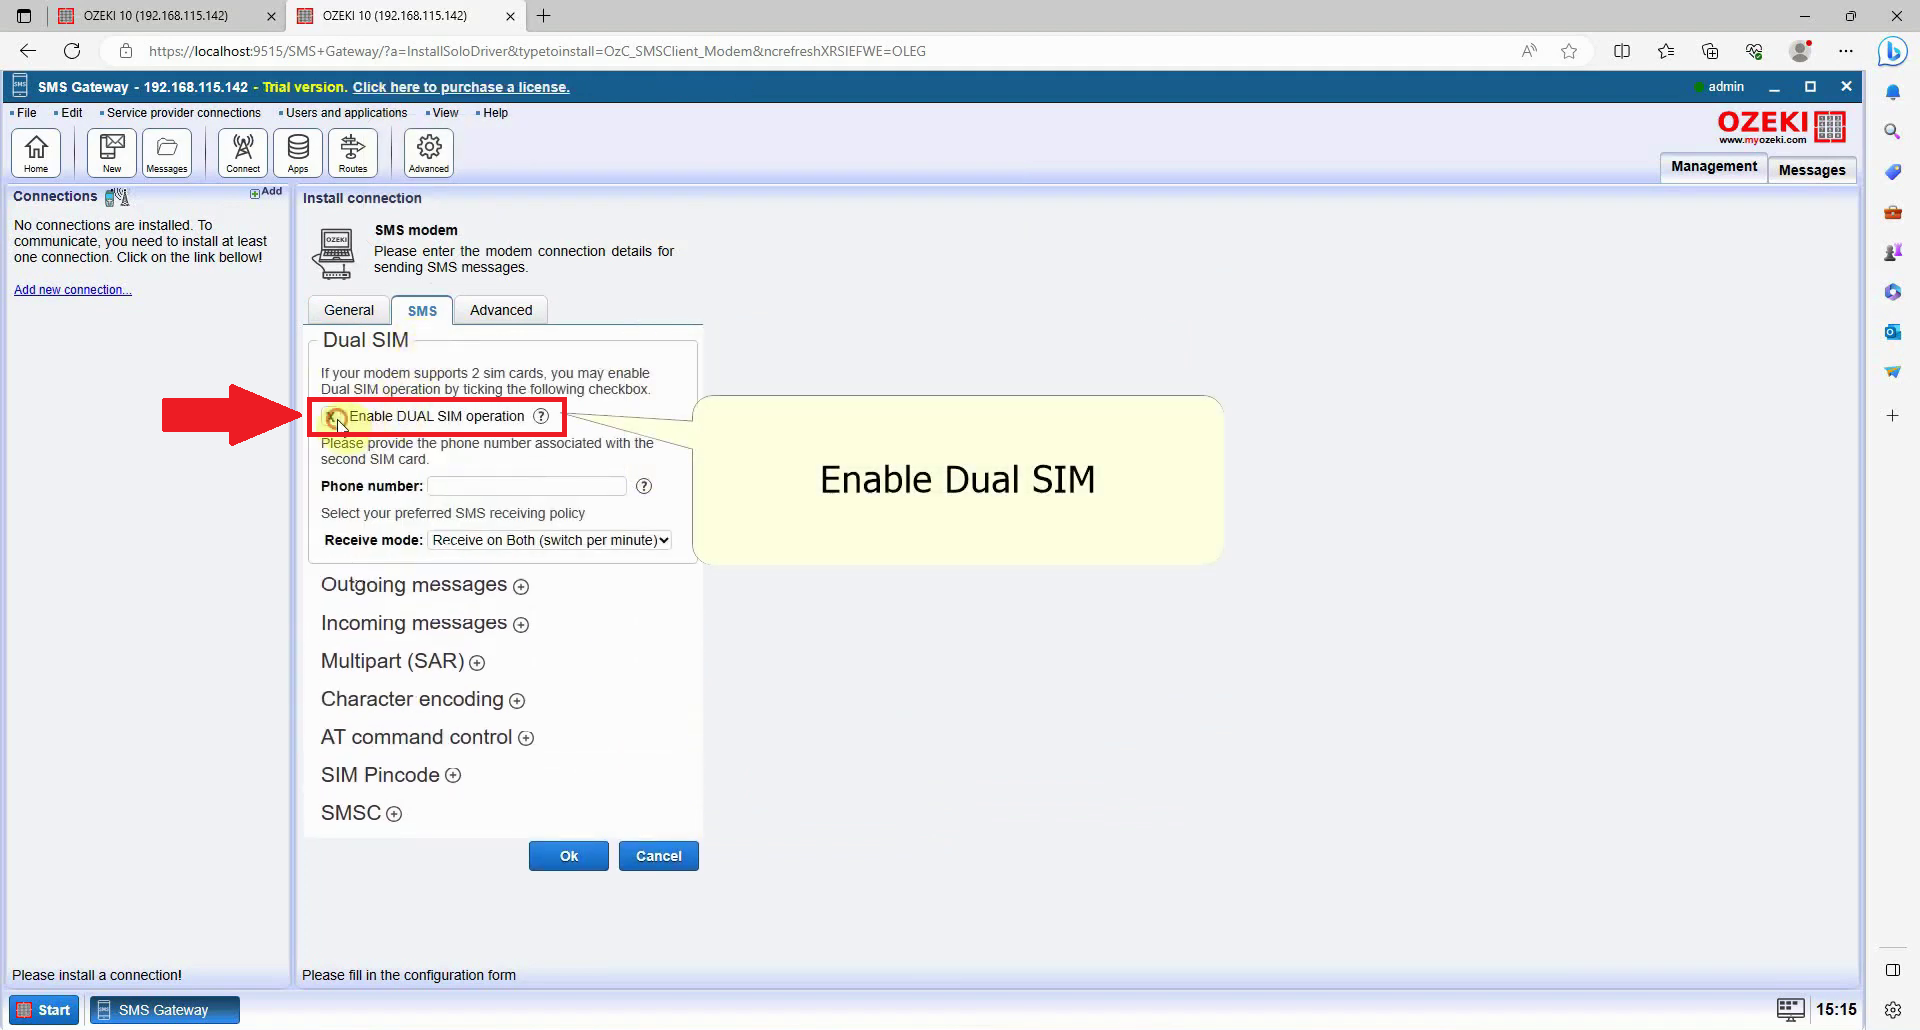Click the sidebar plus to add app
The image size is (1920, 1030).
tap(1892, 415)
